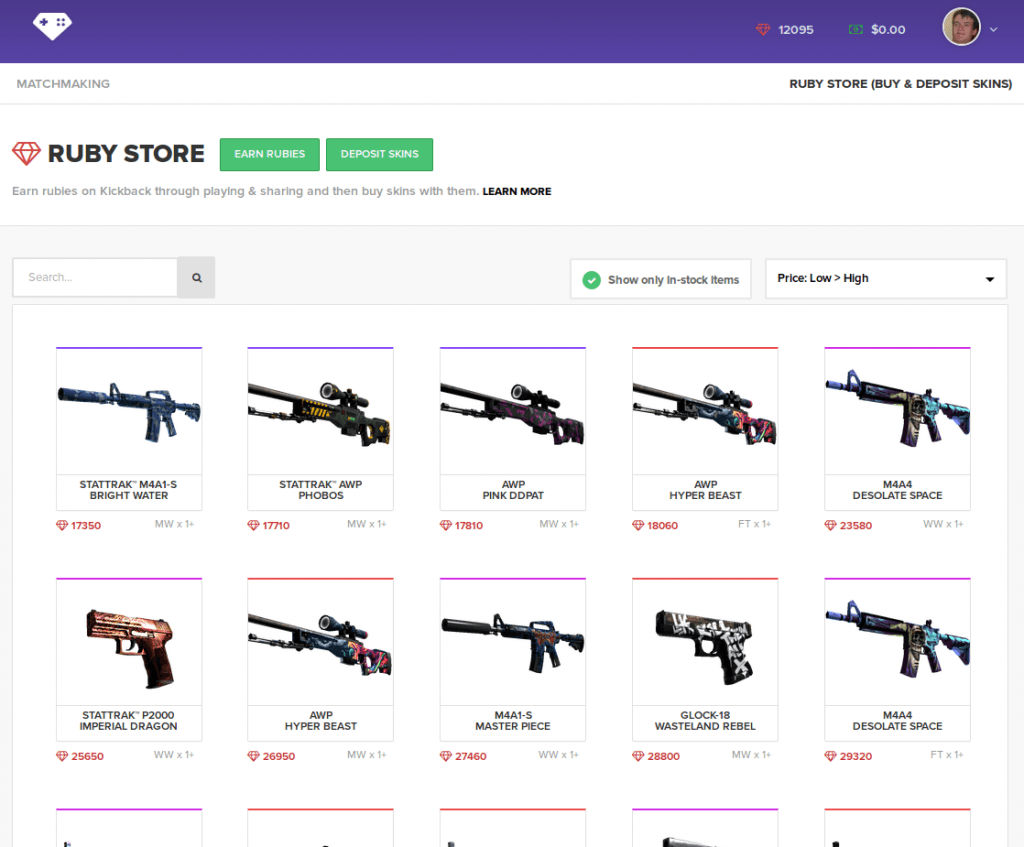Click the cash icon next to $0.00
Image resolution: width=1024 pixels, height=847 pixels.
(856, 29)
